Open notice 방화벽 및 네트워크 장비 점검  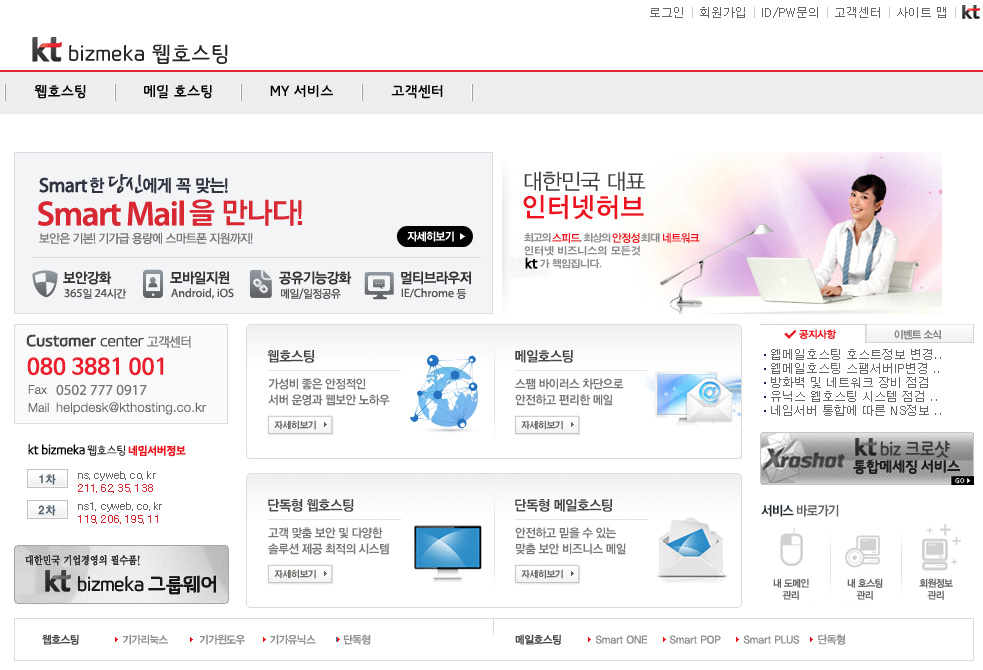pyautogui.click(x=849, y=382)
